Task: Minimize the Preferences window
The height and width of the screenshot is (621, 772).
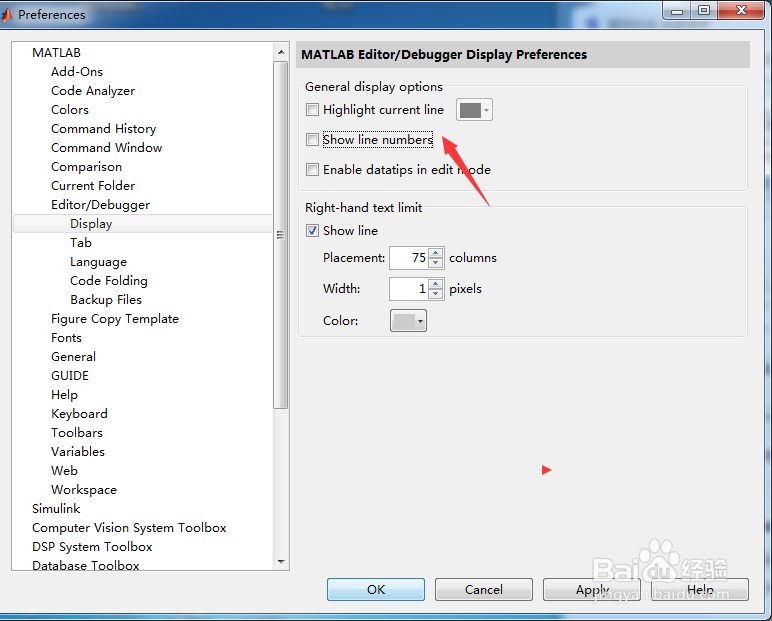Action: pos(677,10)
